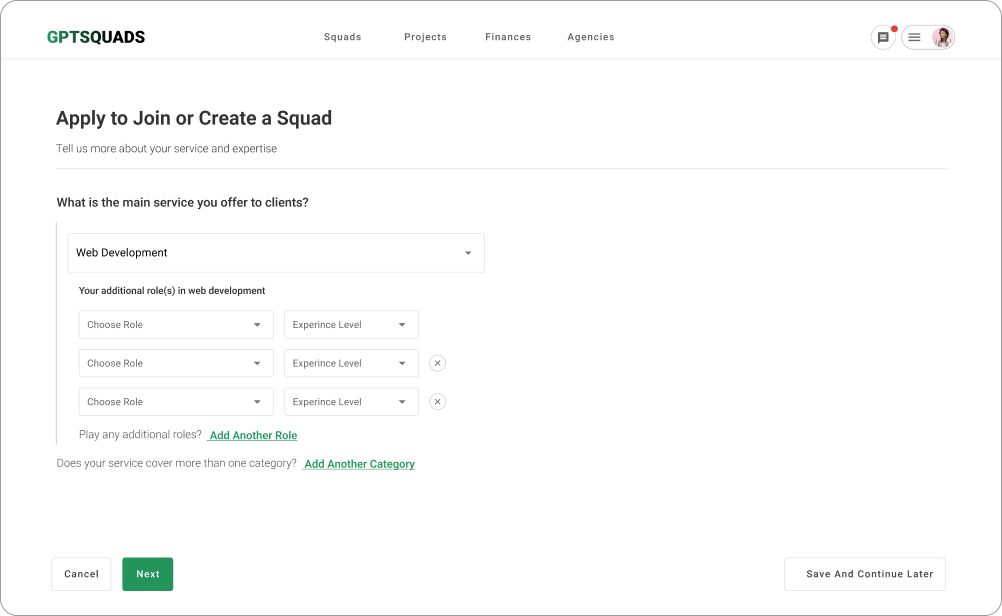Open the chat messages icon
Image resolution: width=1002 pixels, height=616 pixels.
(x=883, y=37)
